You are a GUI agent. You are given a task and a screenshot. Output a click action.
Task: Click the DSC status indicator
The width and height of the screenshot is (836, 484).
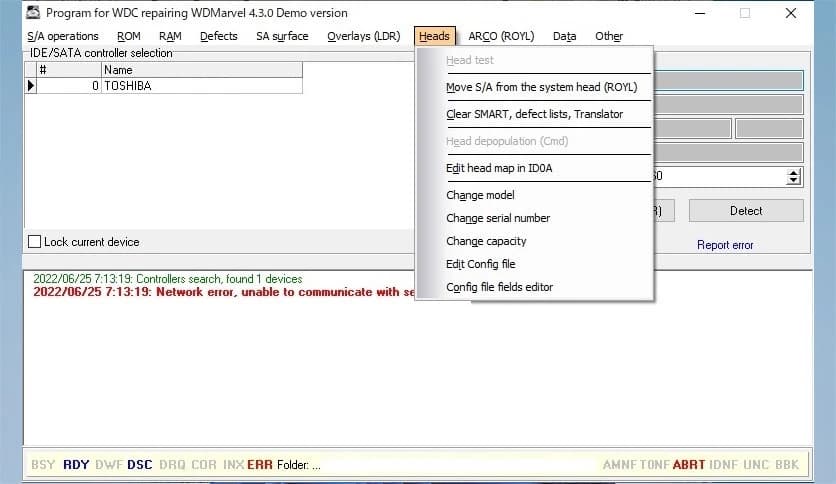[140, 465]
